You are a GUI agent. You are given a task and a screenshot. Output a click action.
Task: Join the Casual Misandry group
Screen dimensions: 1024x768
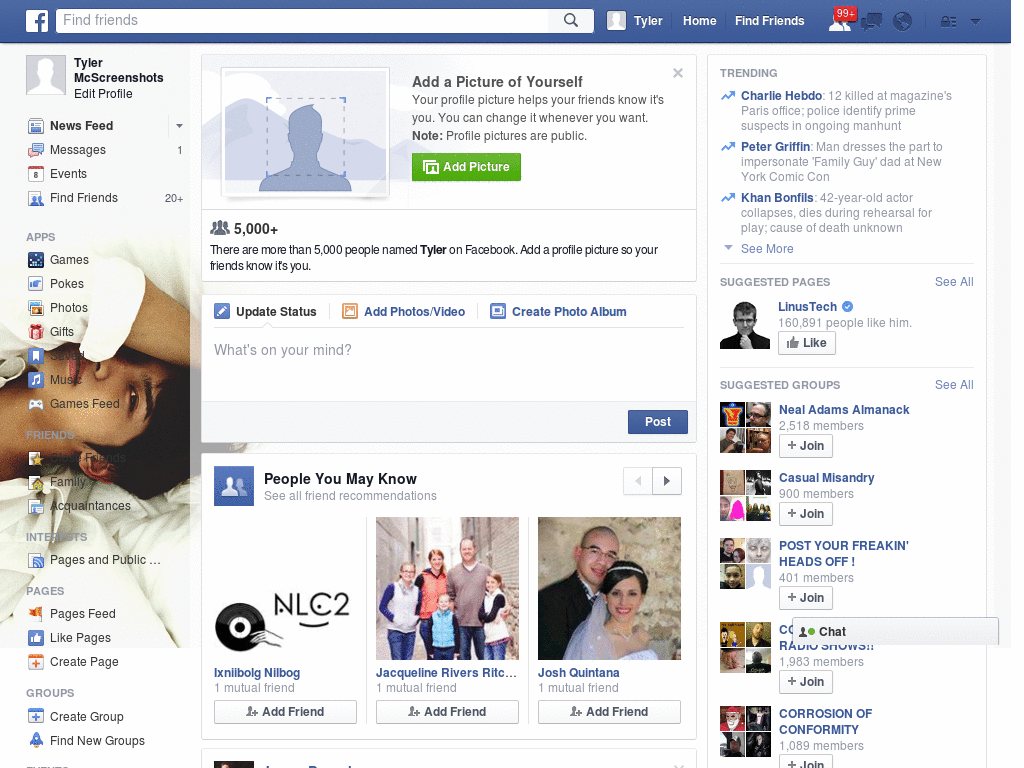coord(806,514)
